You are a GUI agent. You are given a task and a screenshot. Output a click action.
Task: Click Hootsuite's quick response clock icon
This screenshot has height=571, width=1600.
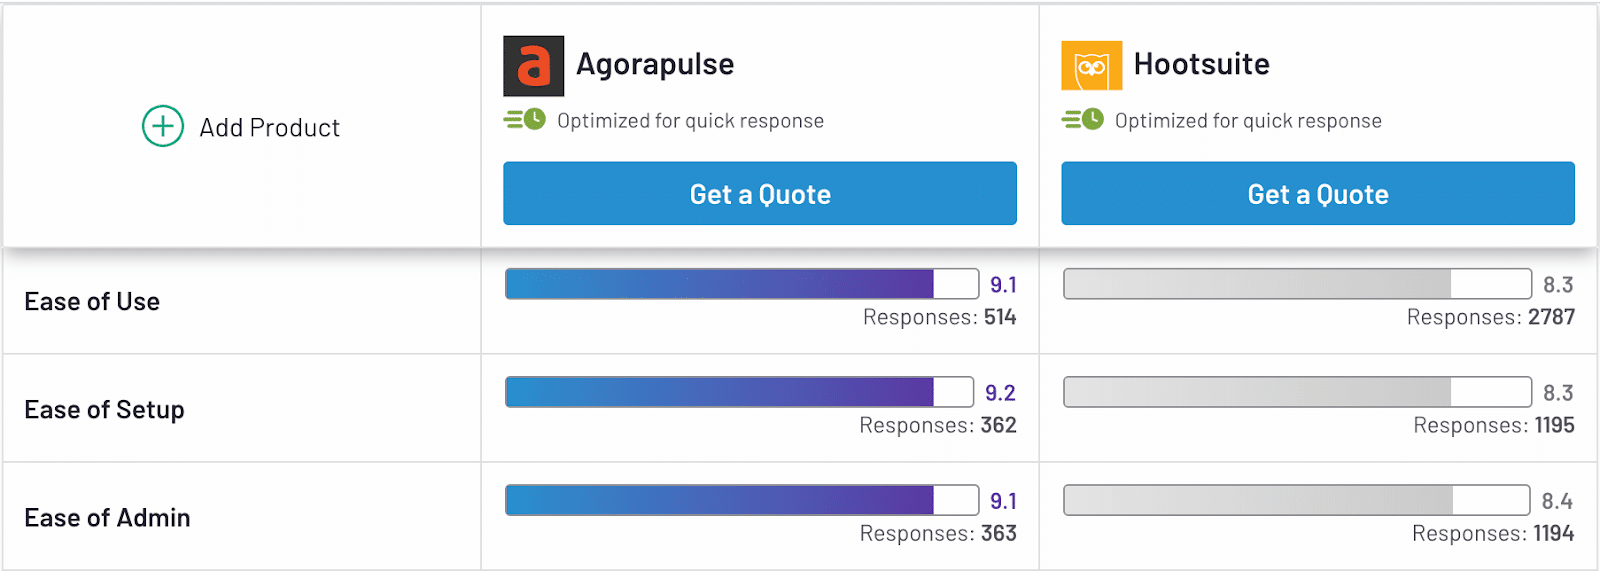pos(1083,120)
